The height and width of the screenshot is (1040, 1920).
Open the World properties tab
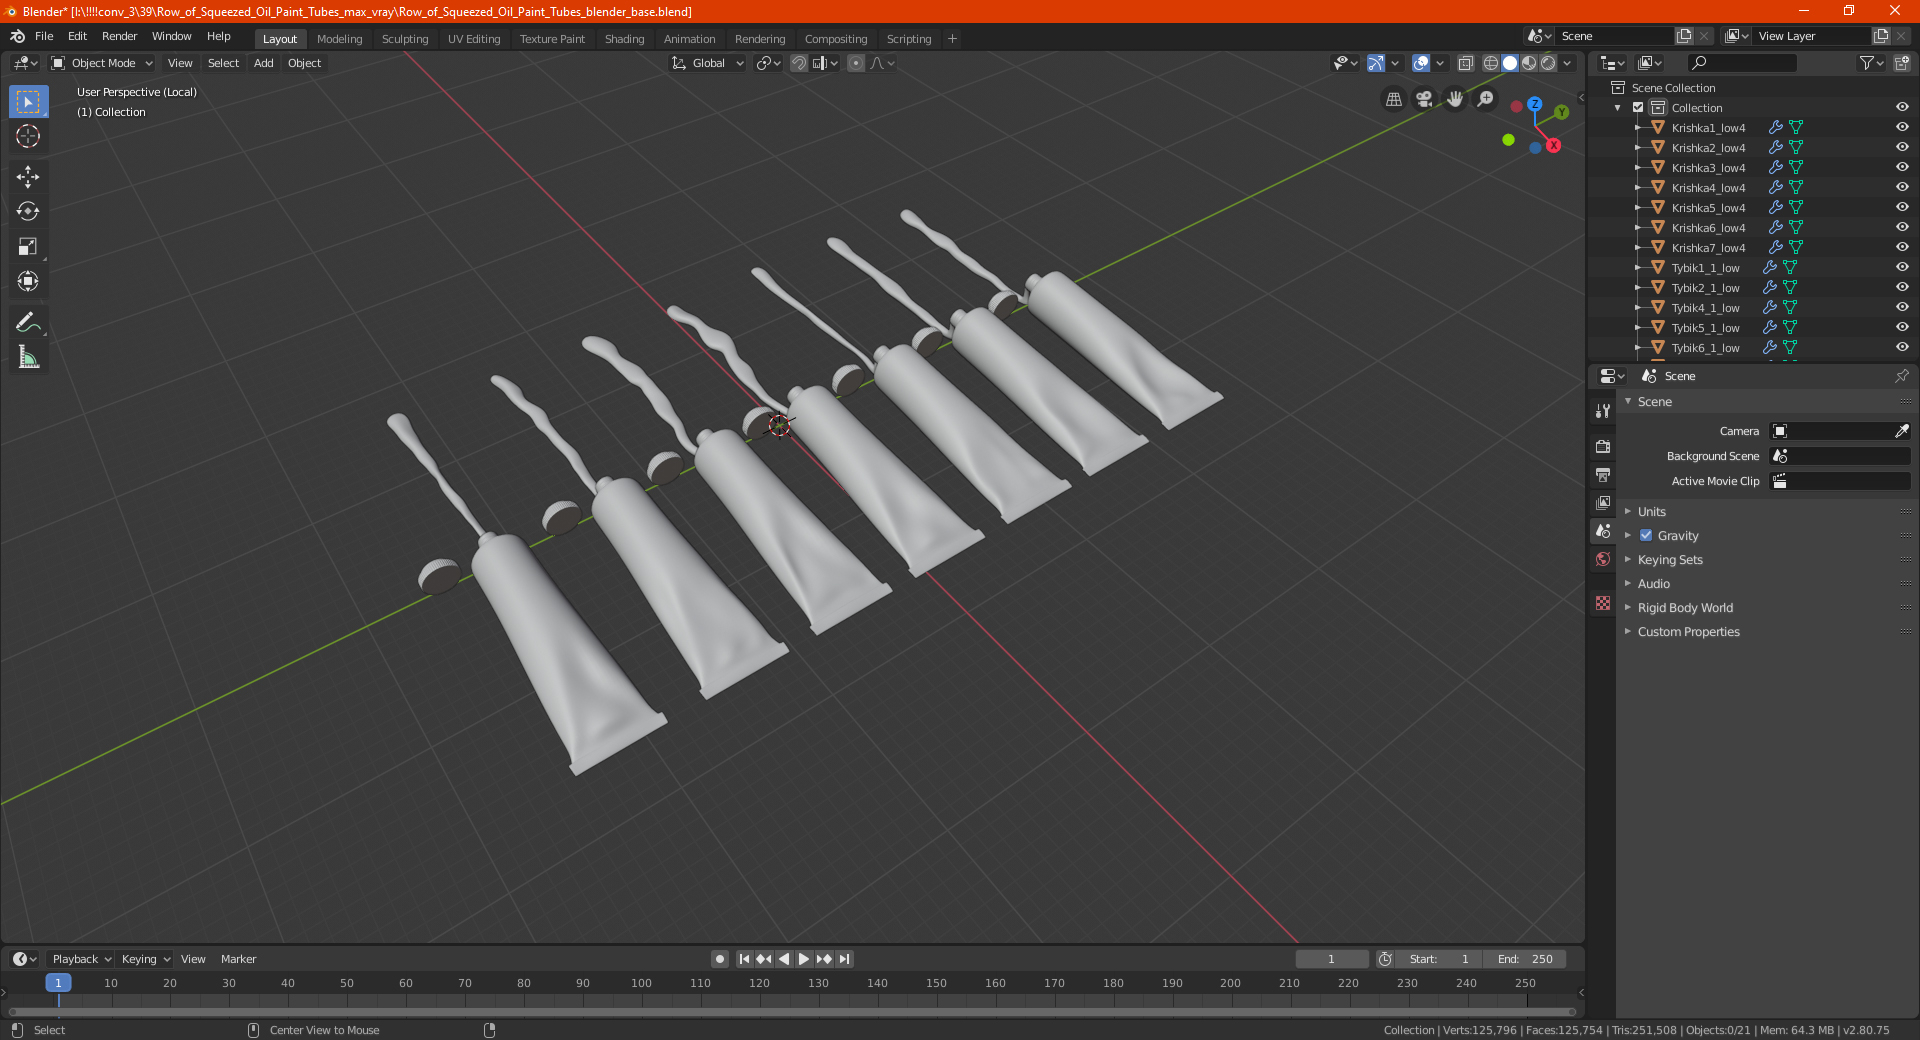[1603, 559]
